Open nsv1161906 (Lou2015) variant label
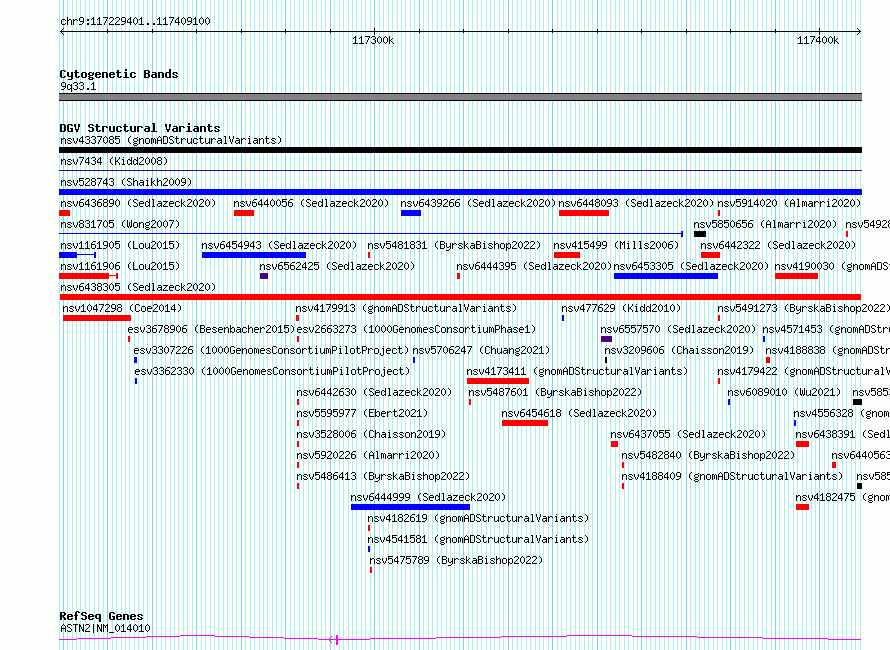The width and height of the screenshot is (890, 650). [120, 266]
